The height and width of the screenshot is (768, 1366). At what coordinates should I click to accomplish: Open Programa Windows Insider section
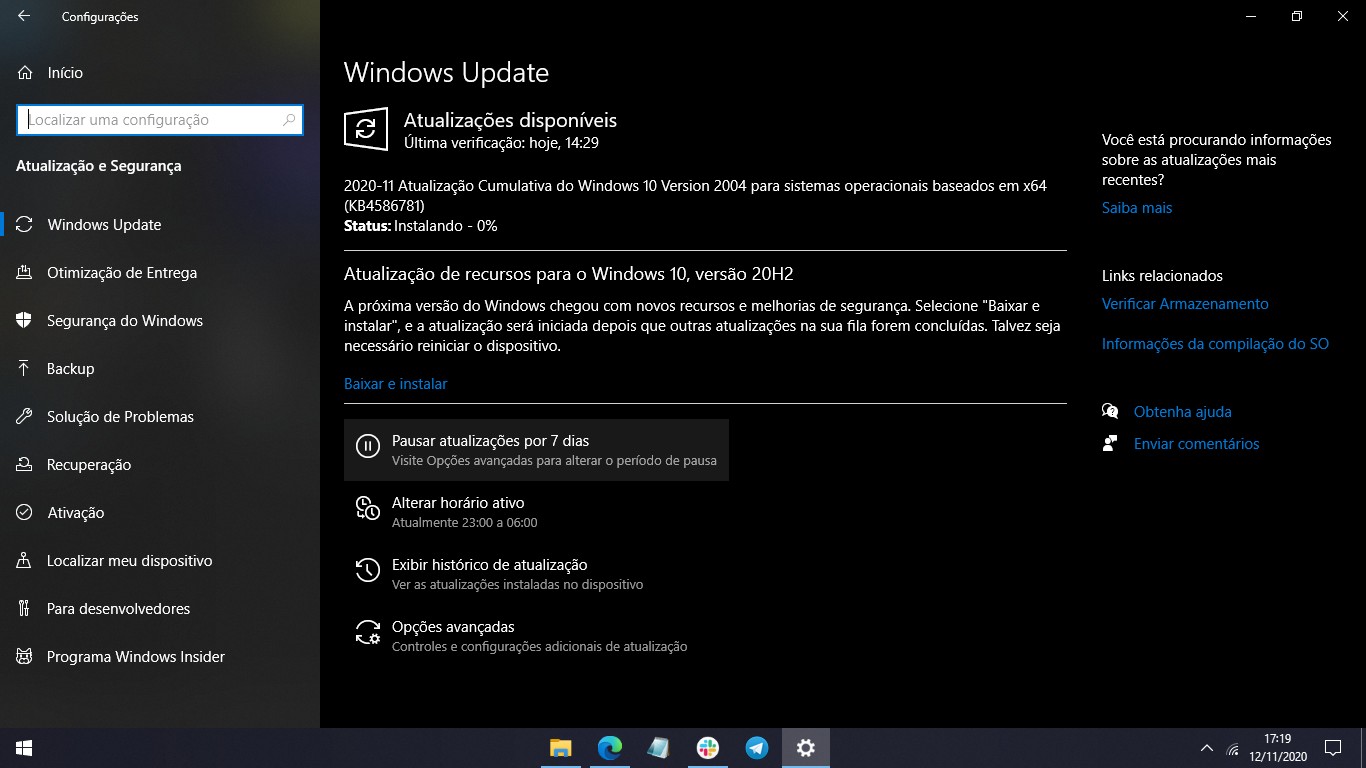[x=160, y=657]
